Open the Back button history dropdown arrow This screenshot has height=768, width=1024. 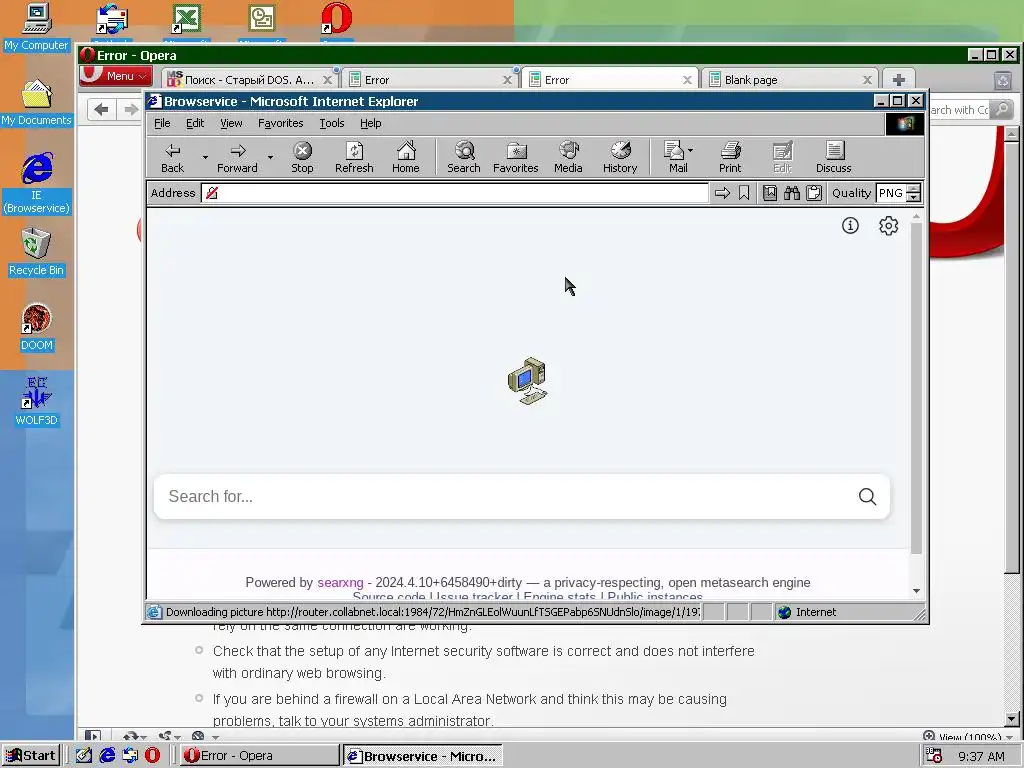(205, 157)
